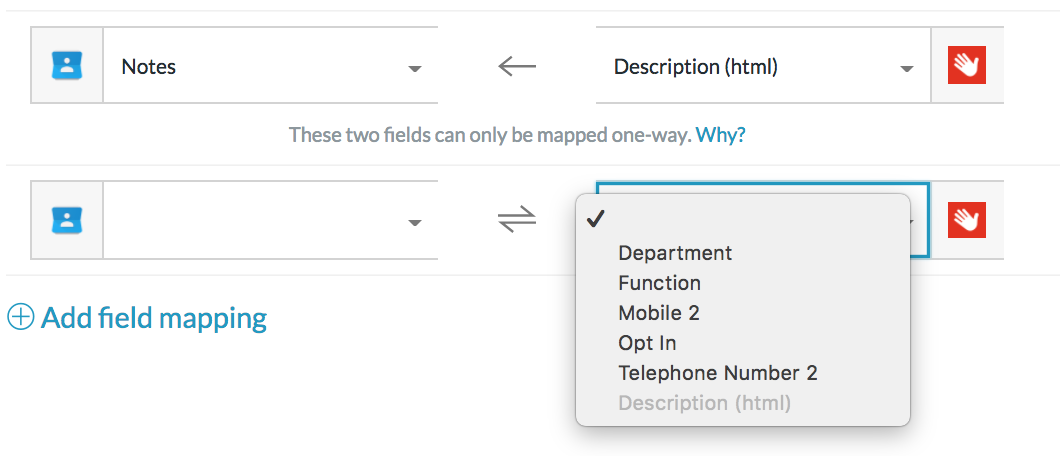Click the blue contacts icon on the empty row
Image resolution: width=1060 pixels, height=456 pixels.
point(67,220)
